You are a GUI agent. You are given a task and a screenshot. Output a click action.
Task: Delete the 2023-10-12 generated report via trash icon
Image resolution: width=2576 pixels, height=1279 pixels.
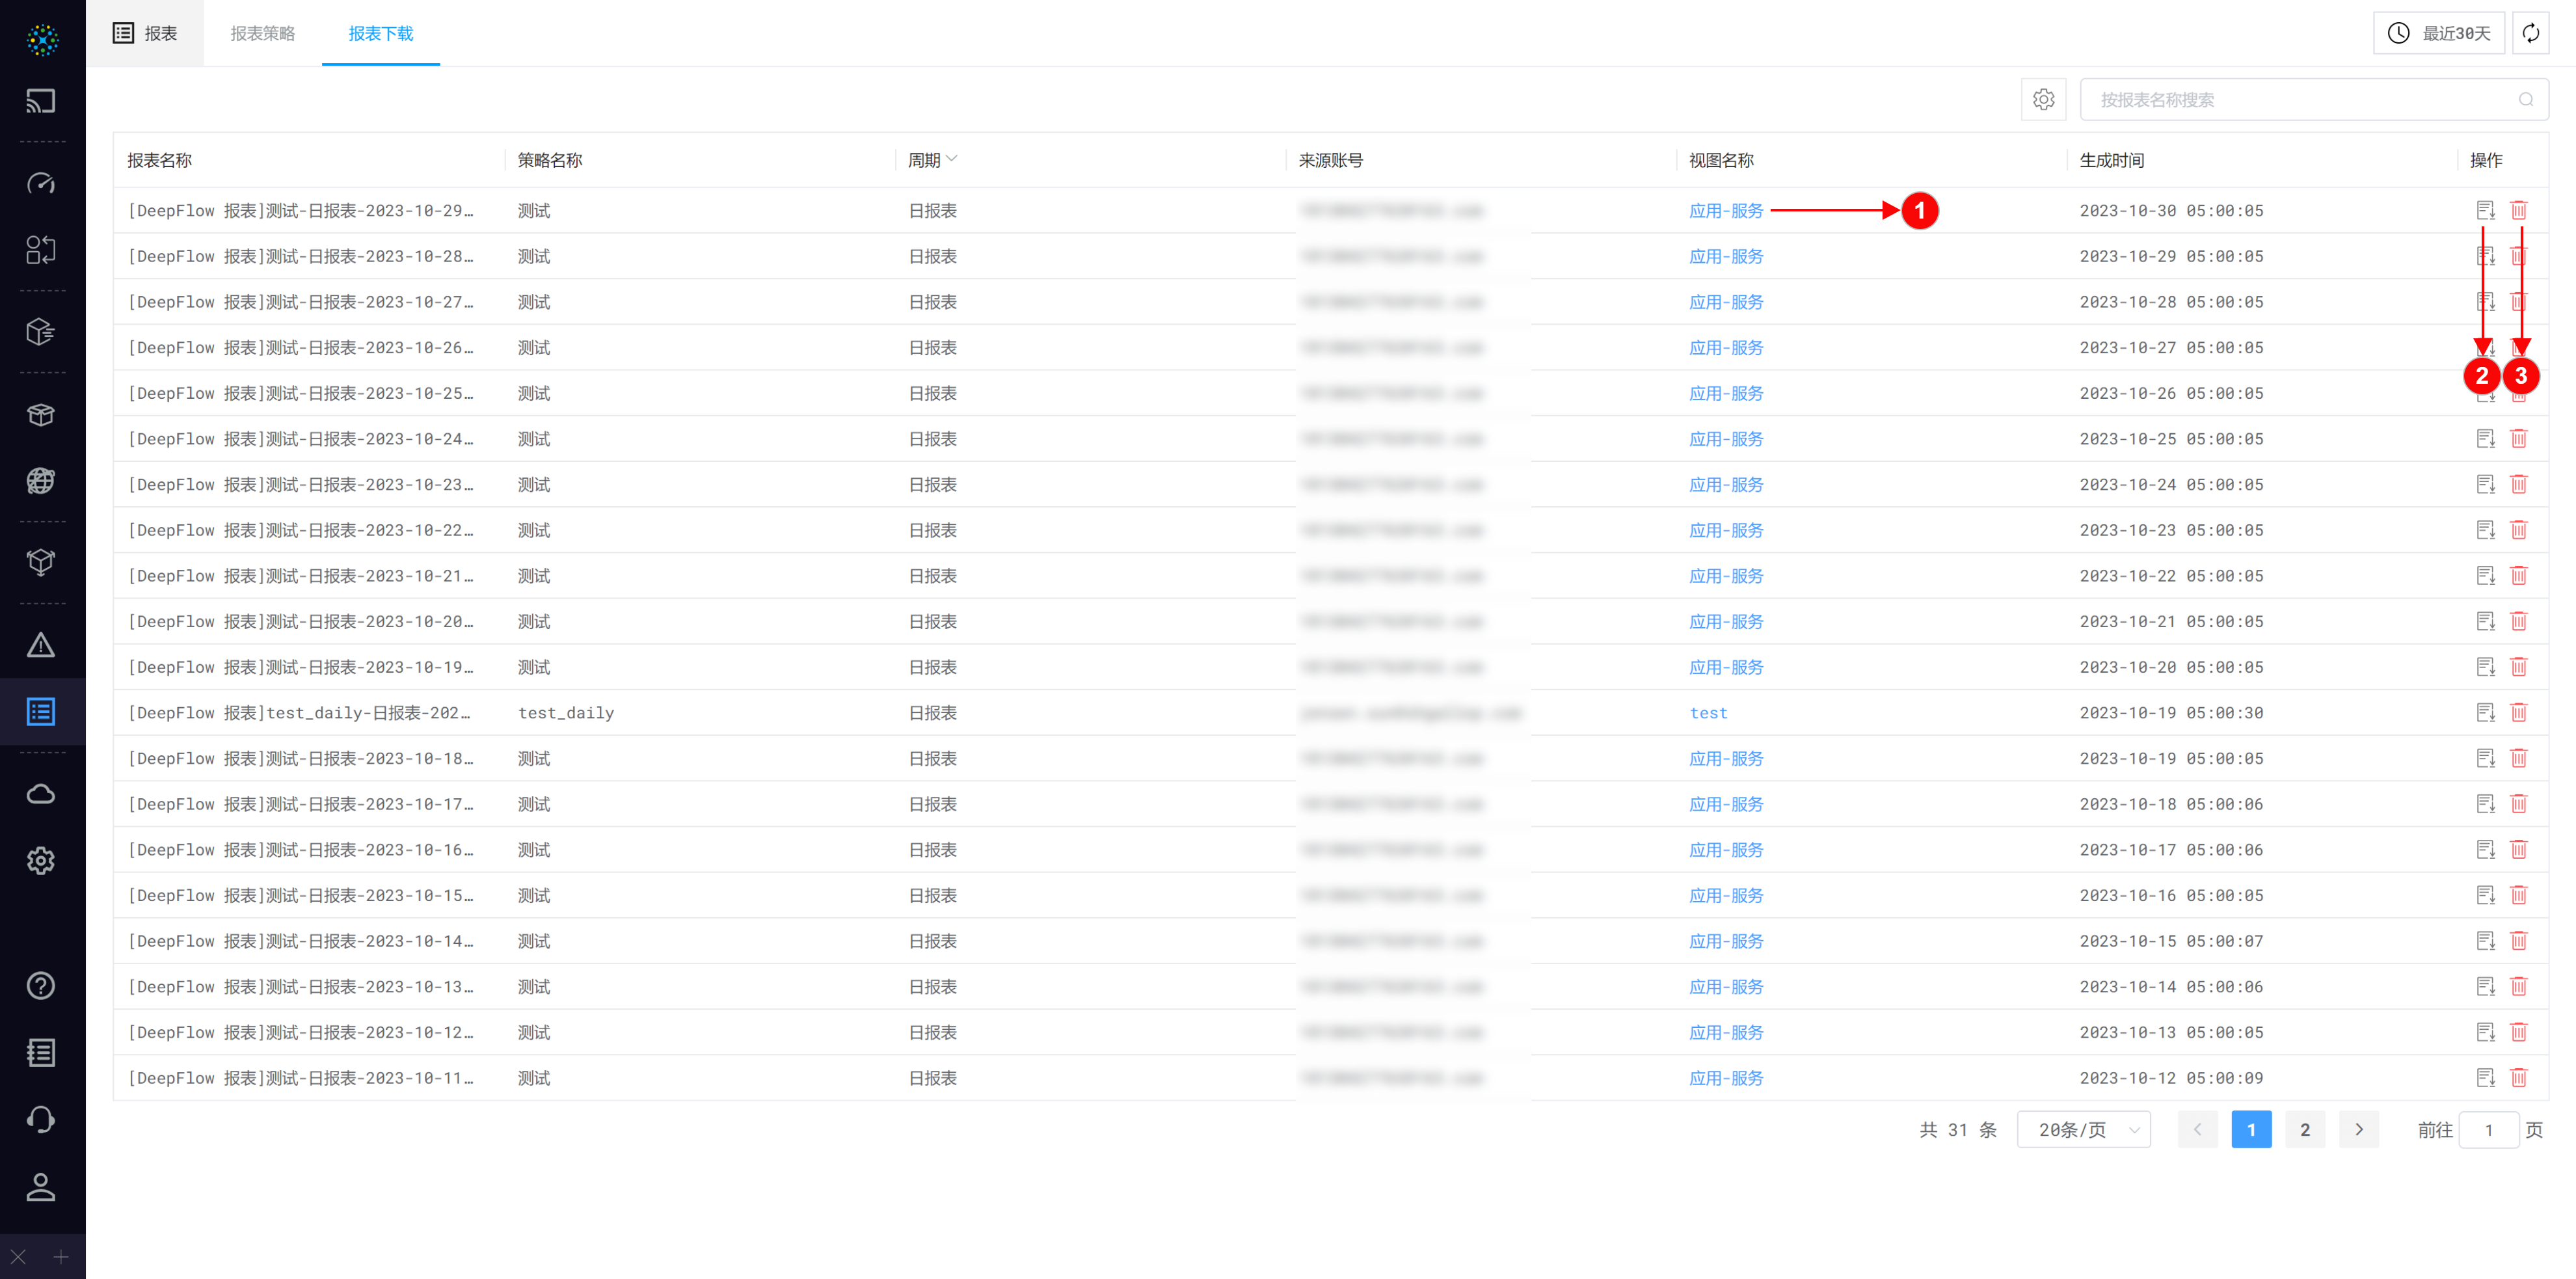tap(2518, 1077)
